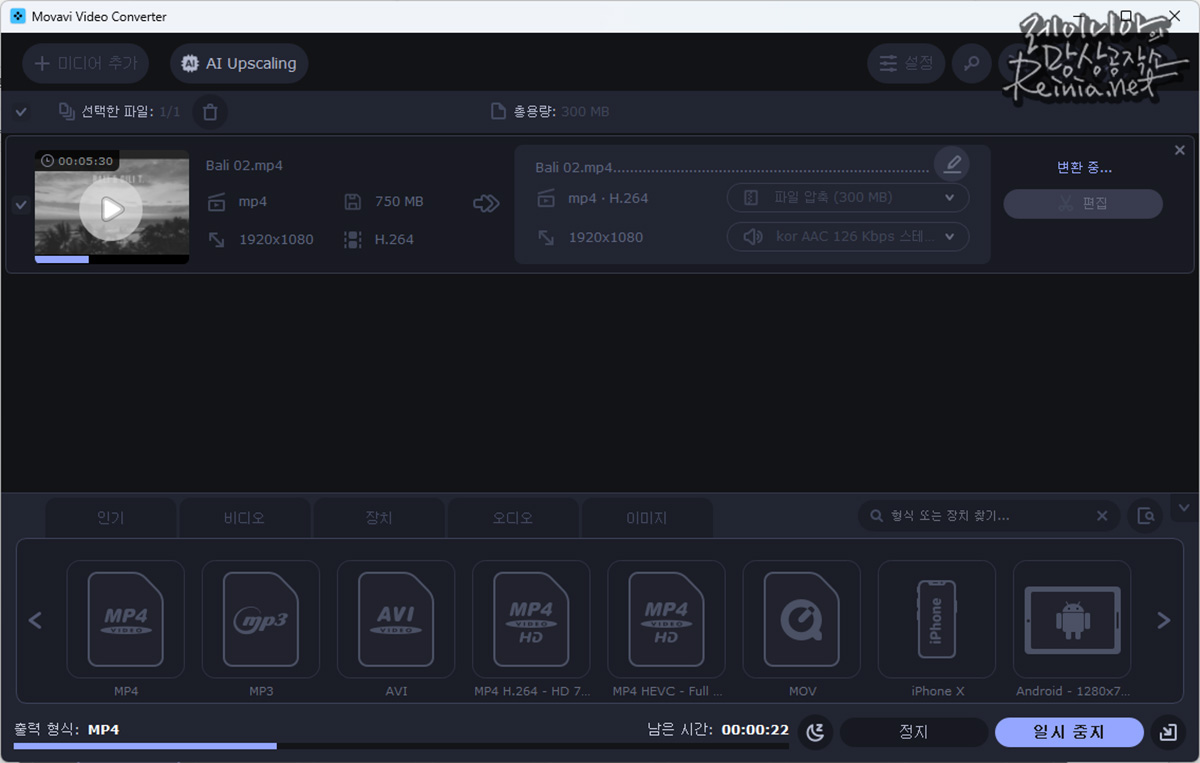
Task: Click the 변환 중... converting status text
Action: pos(1084,168)
